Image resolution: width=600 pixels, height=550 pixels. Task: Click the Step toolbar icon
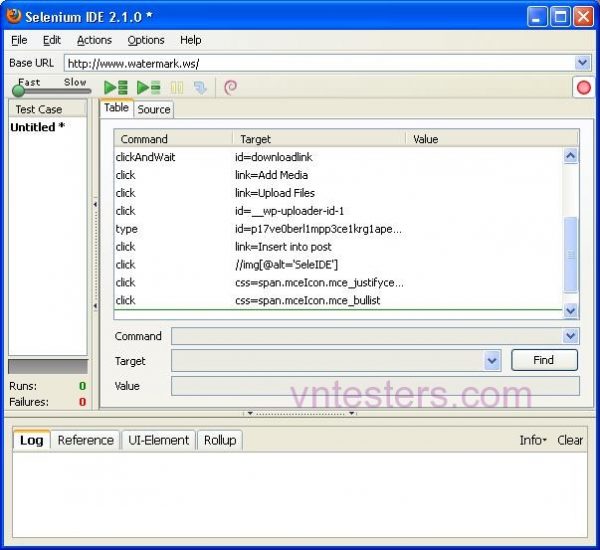coord(200,88)
